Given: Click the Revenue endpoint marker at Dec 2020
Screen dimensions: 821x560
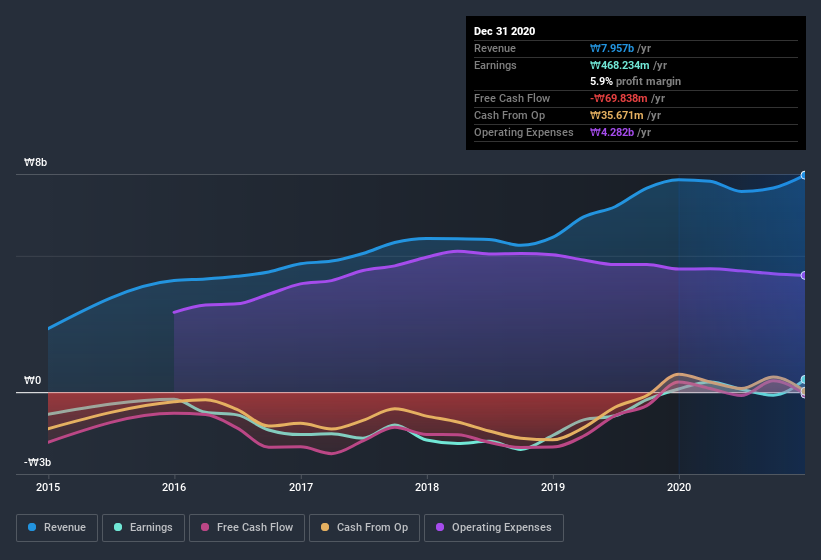Looking at the screenshot, I should [804, 175].
